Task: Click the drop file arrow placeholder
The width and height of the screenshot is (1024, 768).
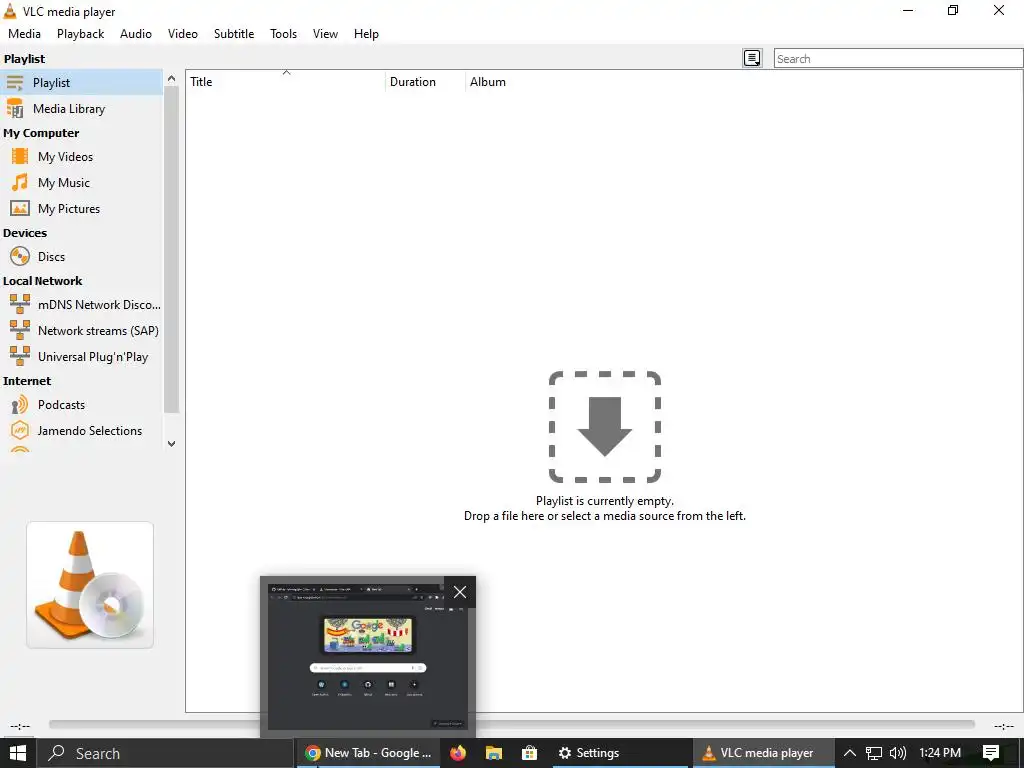Action: pos(605,427)
